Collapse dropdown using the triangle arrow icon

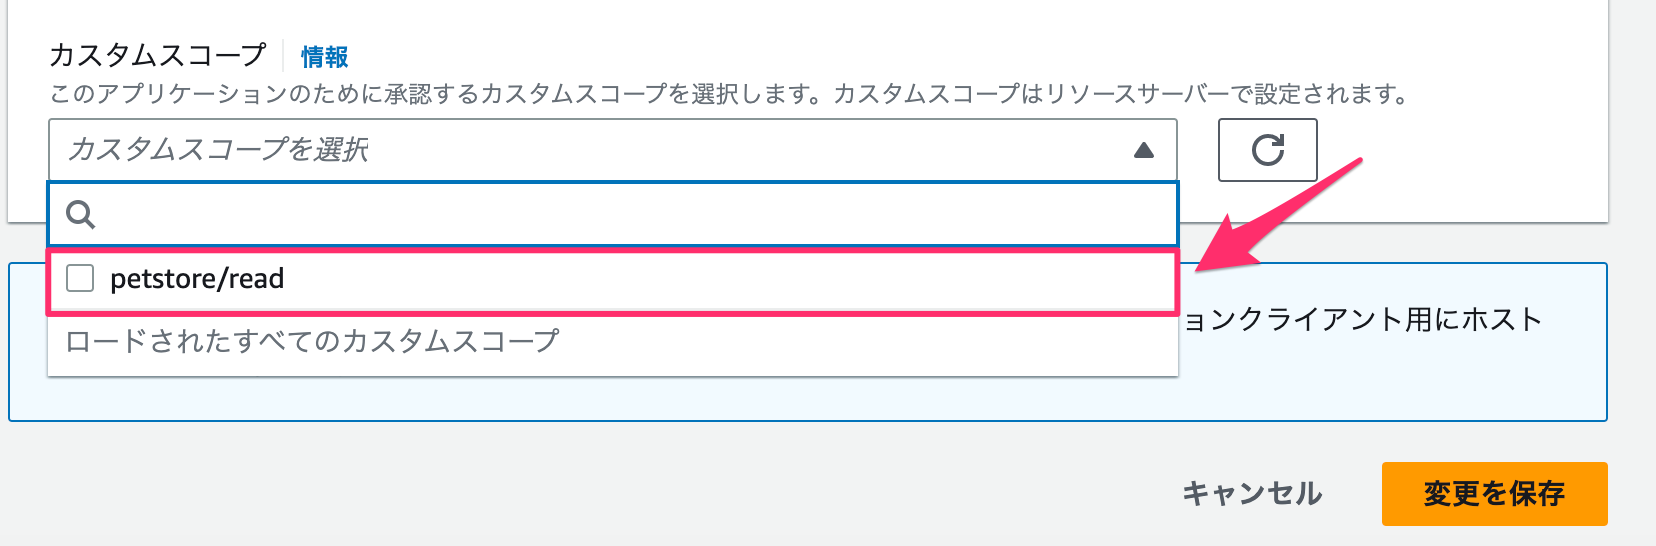point(1144,150)
